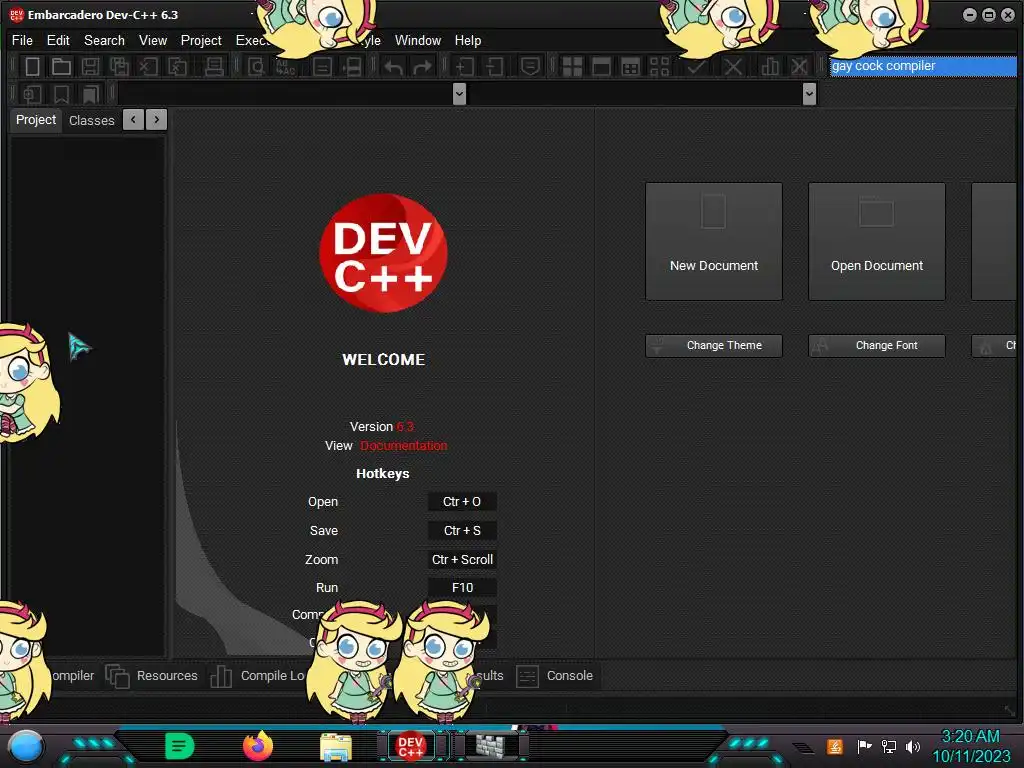Image resolution: width=1024 pixels, height=768 pixels.
Task: Click the Close All files toolbar icon
Action: (178, 67)
